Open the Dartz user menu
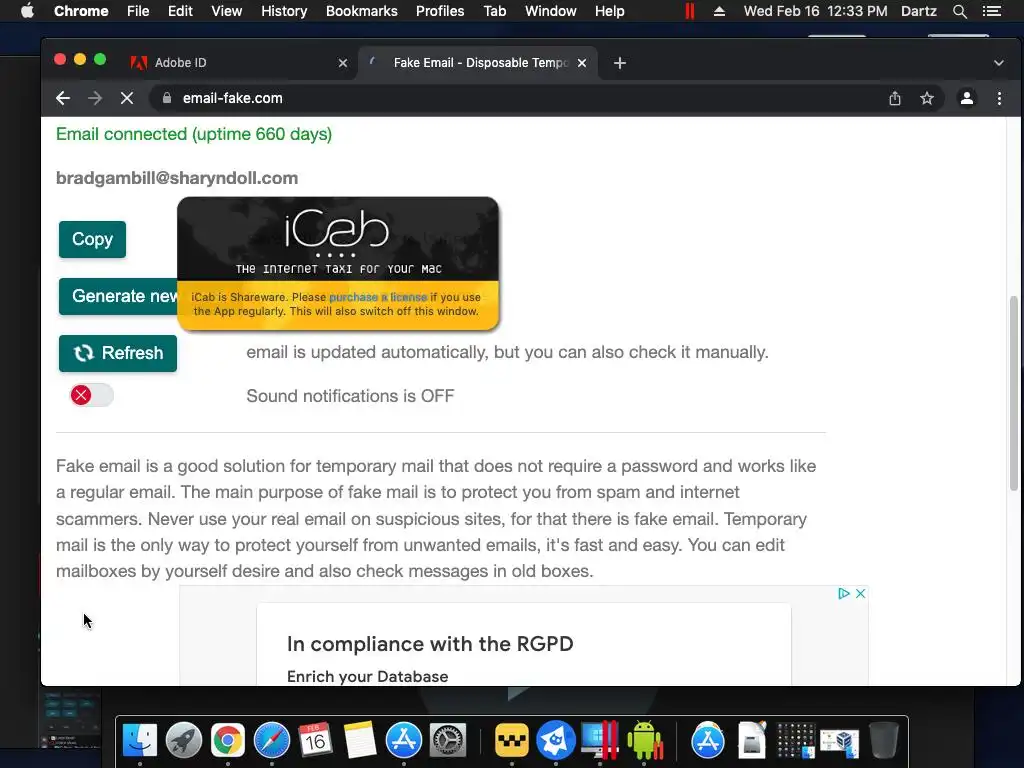This screenshot has height=768, width=1024. point(919,11)
